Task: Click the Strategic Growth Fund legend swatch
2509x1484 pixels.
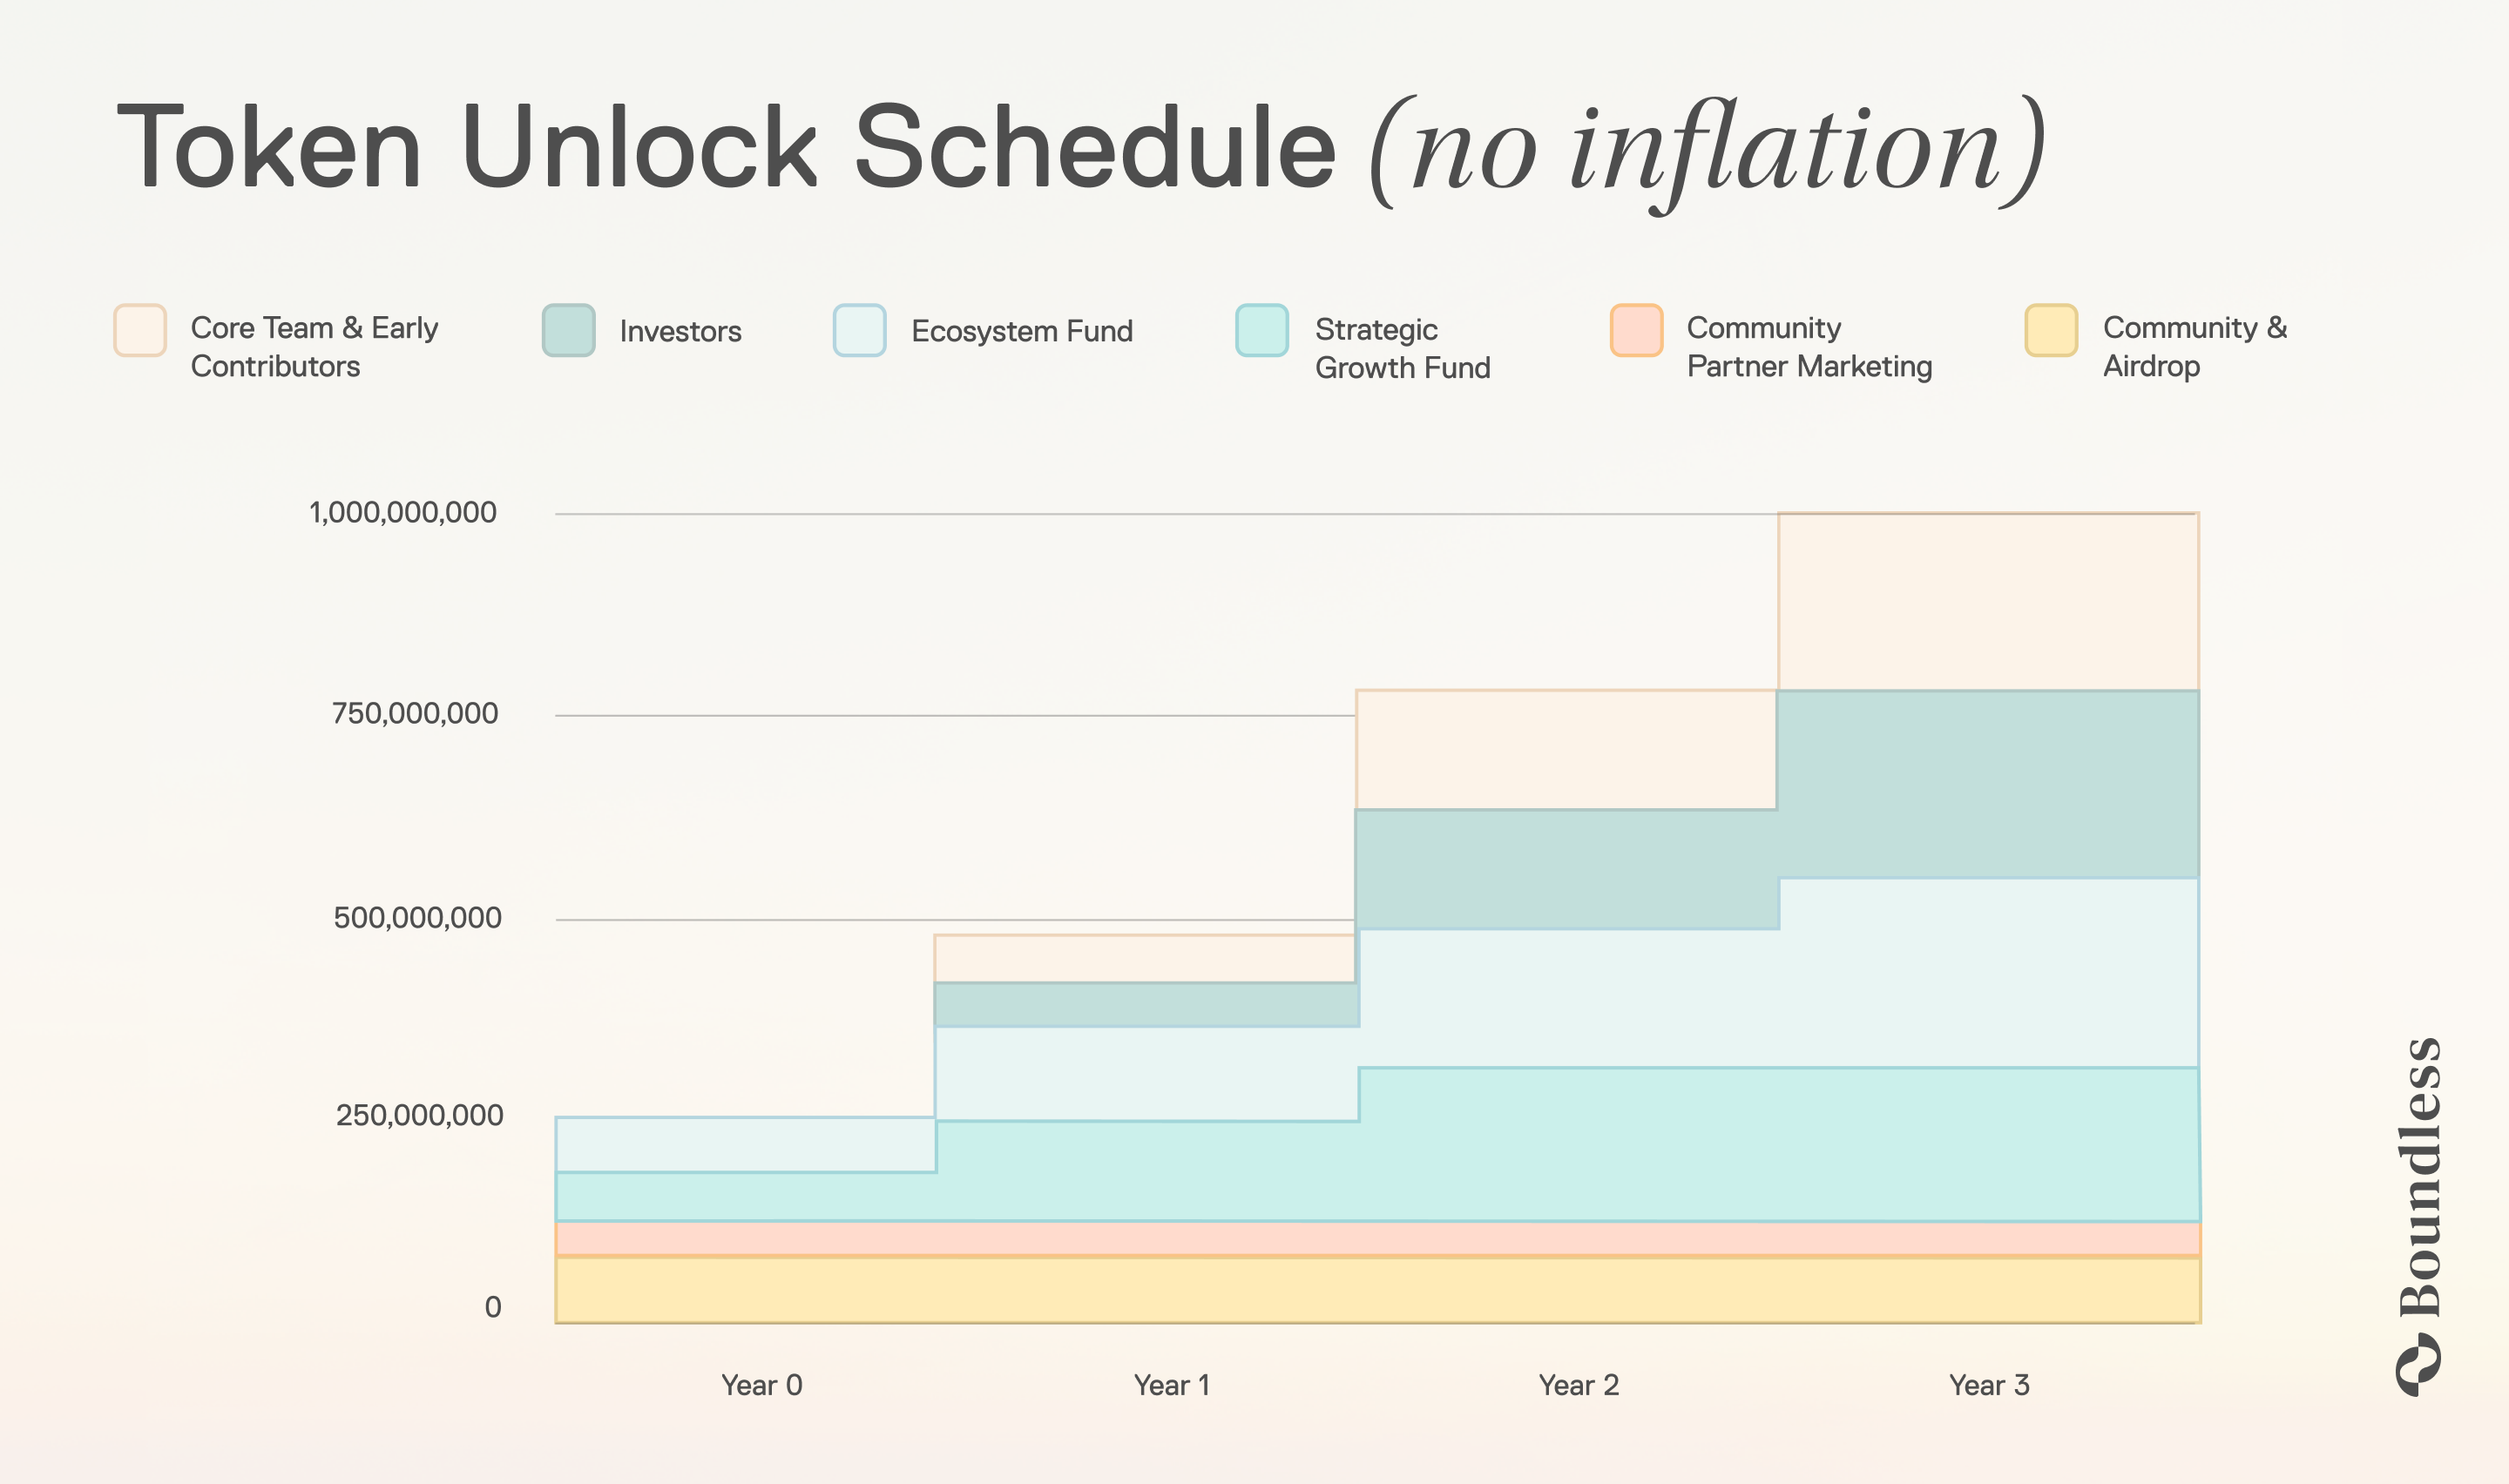Action: (1261, 330)
